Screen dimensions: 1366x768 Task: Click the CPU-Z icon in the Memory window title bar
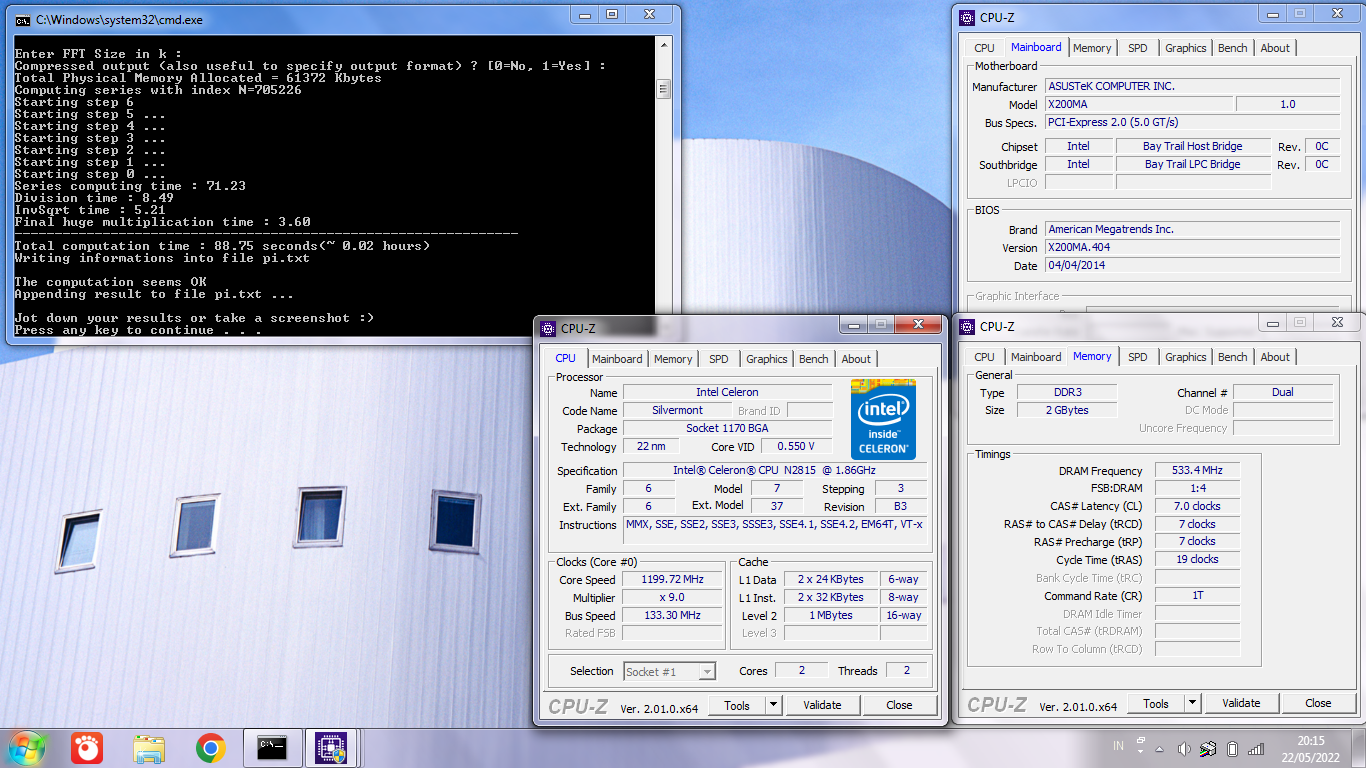point(966,326)
